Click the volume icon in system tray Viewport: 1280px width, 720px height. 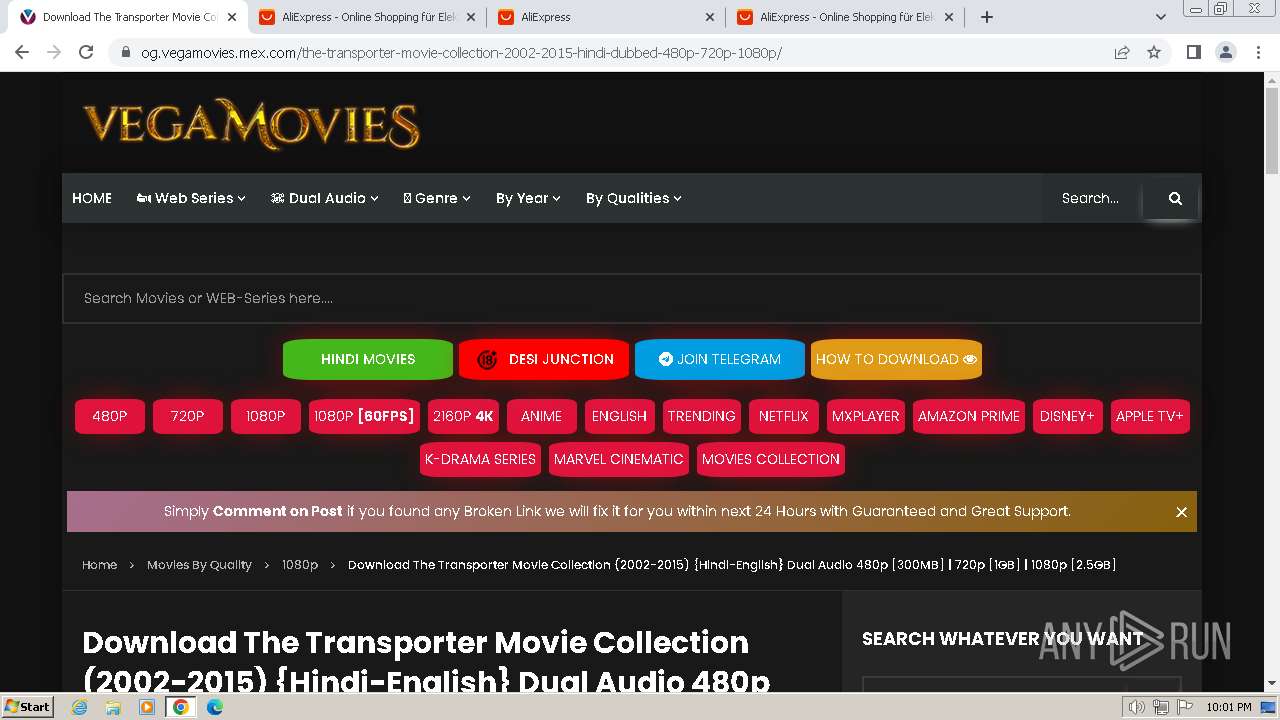[x=1137, y=707]
